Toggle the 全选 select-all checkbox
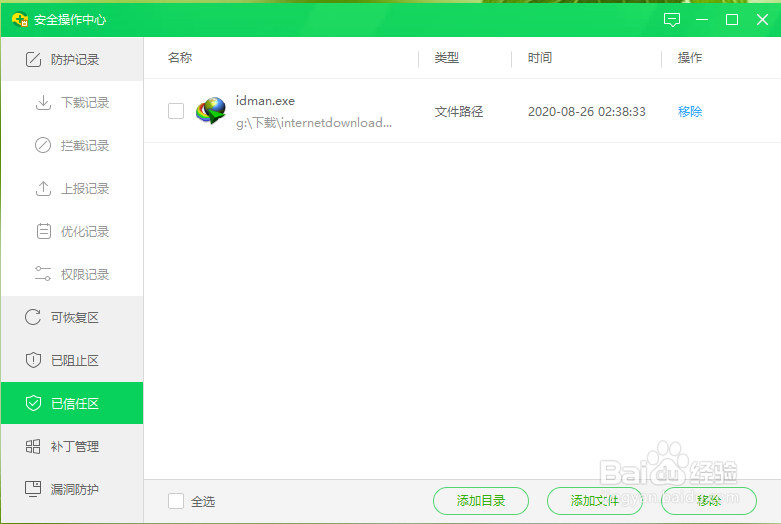 tap(176, 501)
